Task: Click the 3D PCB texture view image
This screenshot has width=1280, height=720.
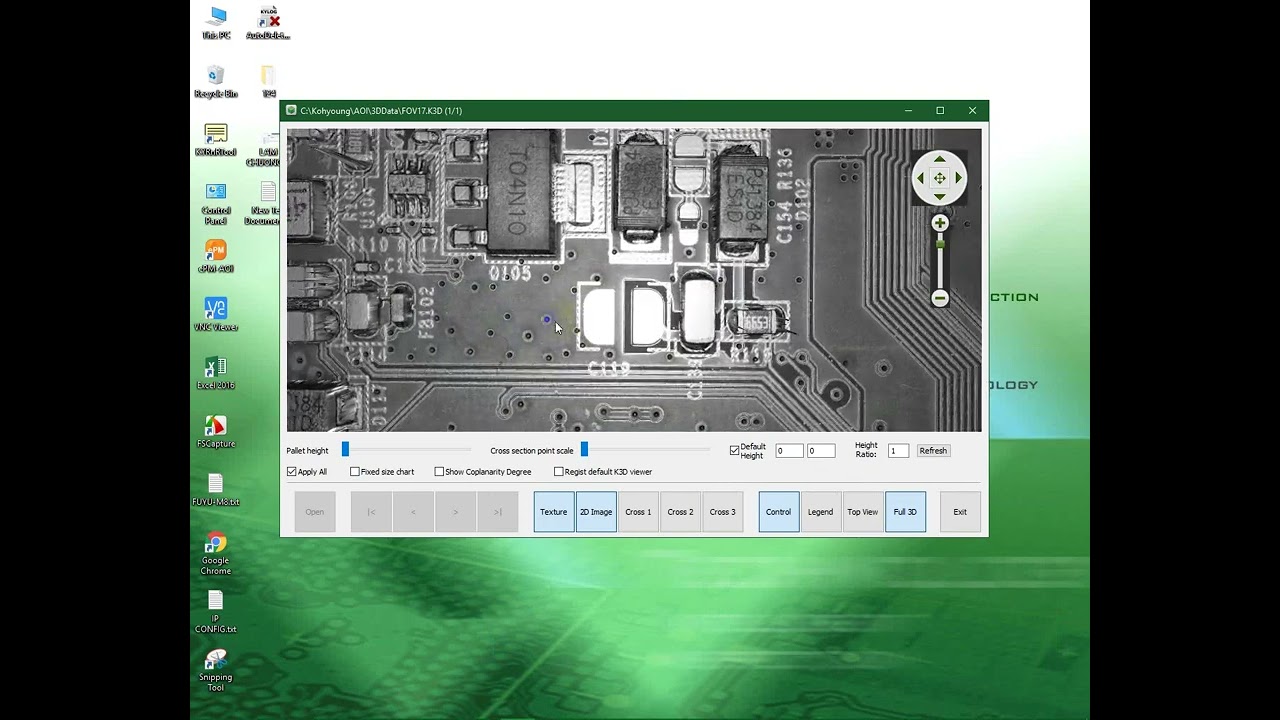Action: [634, 280]
